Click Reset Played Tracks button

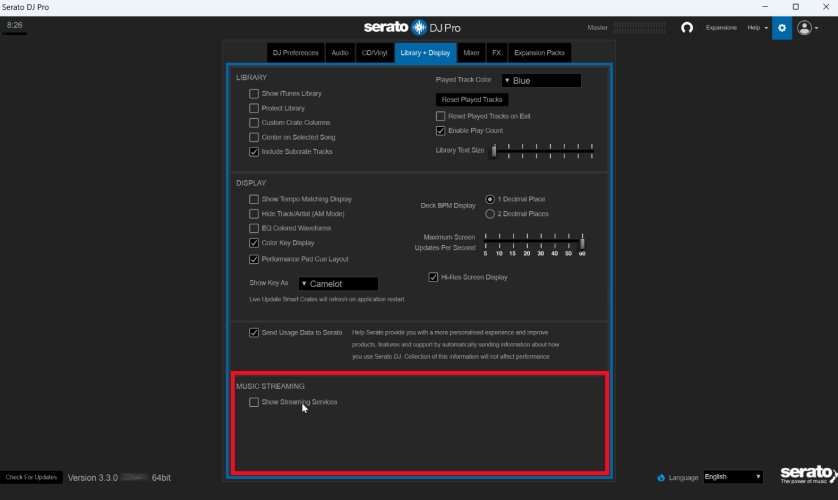pyautogui.click(x=472, y=100)
